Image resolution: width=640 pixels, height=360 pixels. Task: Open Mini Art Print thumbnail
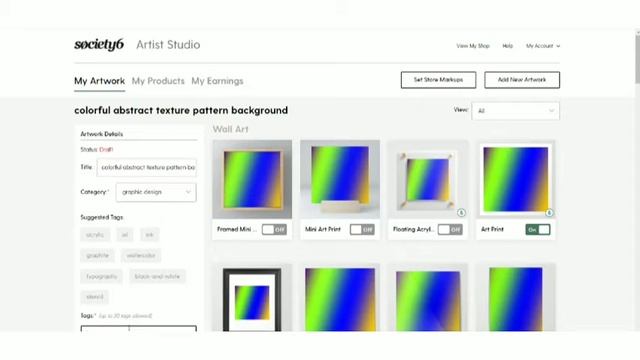point(340,179)
